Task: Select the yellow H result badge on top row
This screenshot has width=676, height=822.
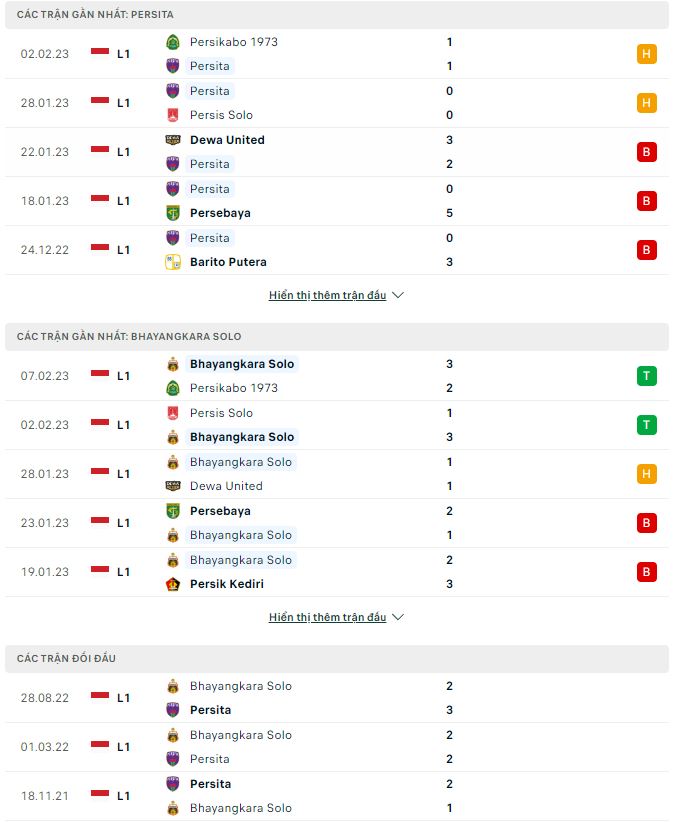Action: [647, 54]
